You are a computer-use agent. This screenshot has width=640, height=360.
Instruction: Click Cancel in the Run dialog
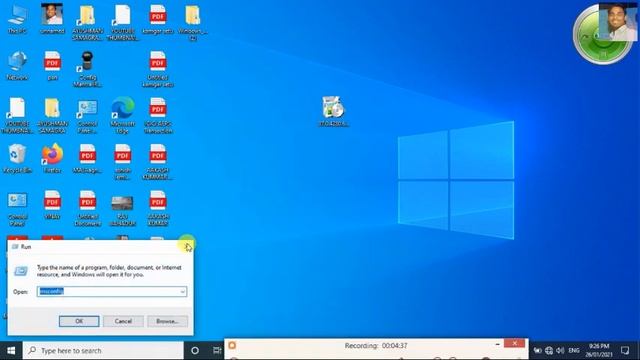123,321
